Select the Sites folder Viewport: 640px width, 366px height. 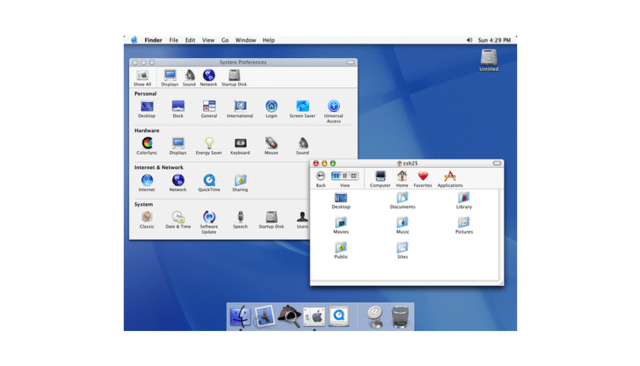[x=402, y=251]
